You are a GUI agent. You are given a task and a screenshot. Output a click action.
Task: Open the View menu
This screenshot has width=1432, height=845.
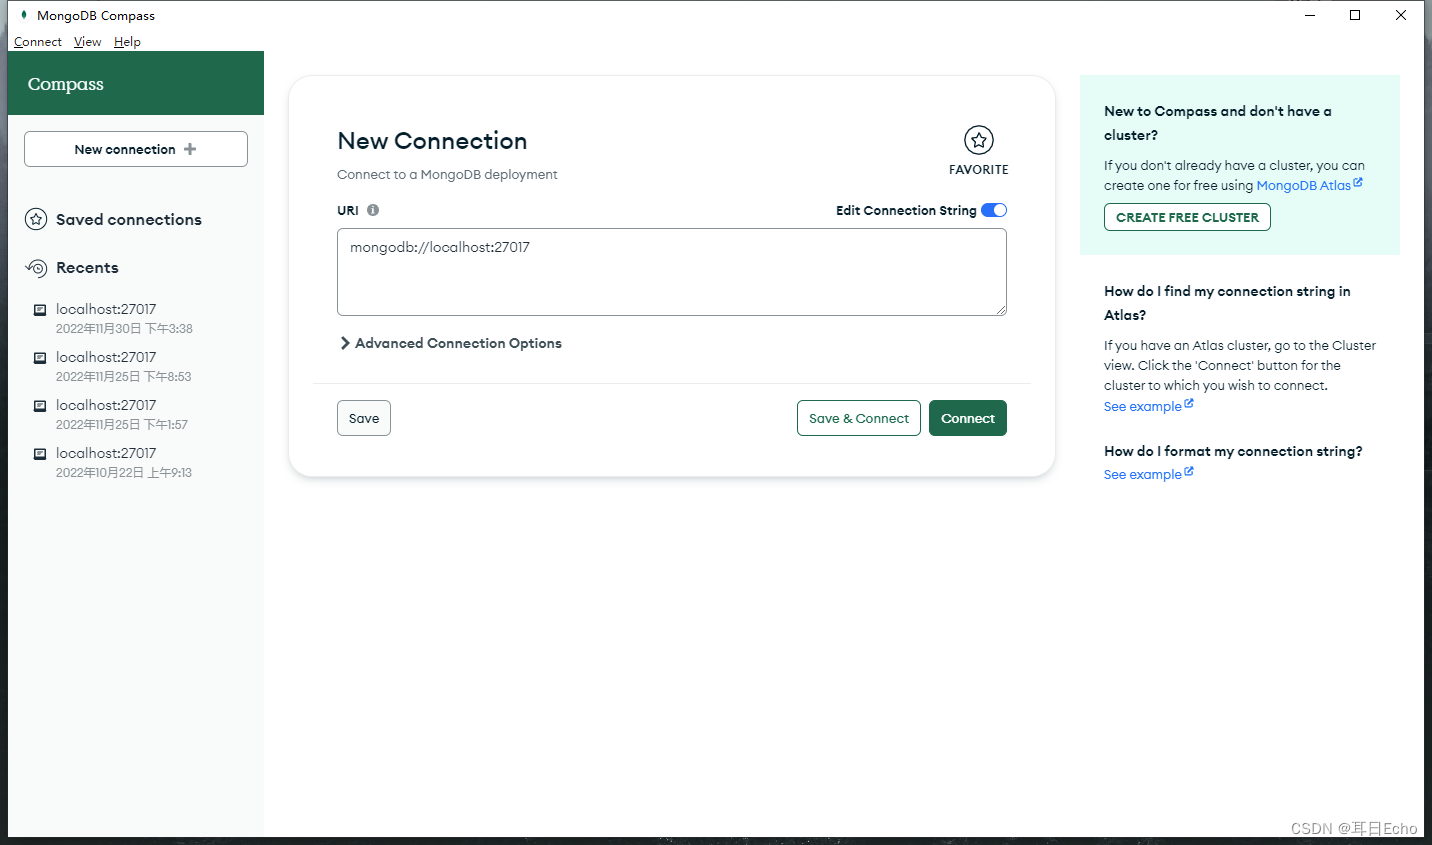click(87, 41)
